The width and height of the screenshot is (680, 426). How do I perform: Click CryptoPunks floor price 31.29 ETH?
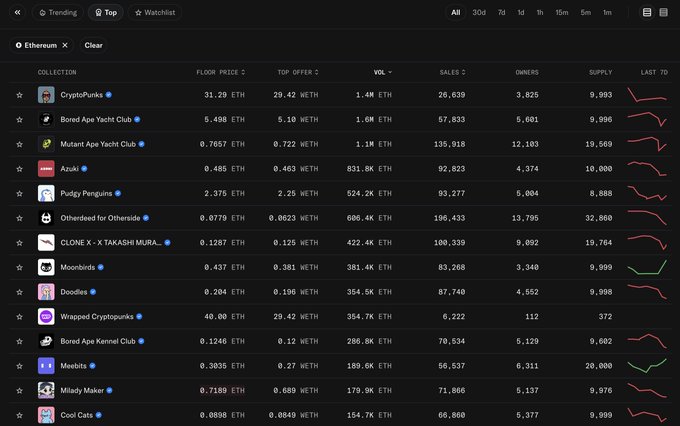pyautogui.click(x=224, y=95)
